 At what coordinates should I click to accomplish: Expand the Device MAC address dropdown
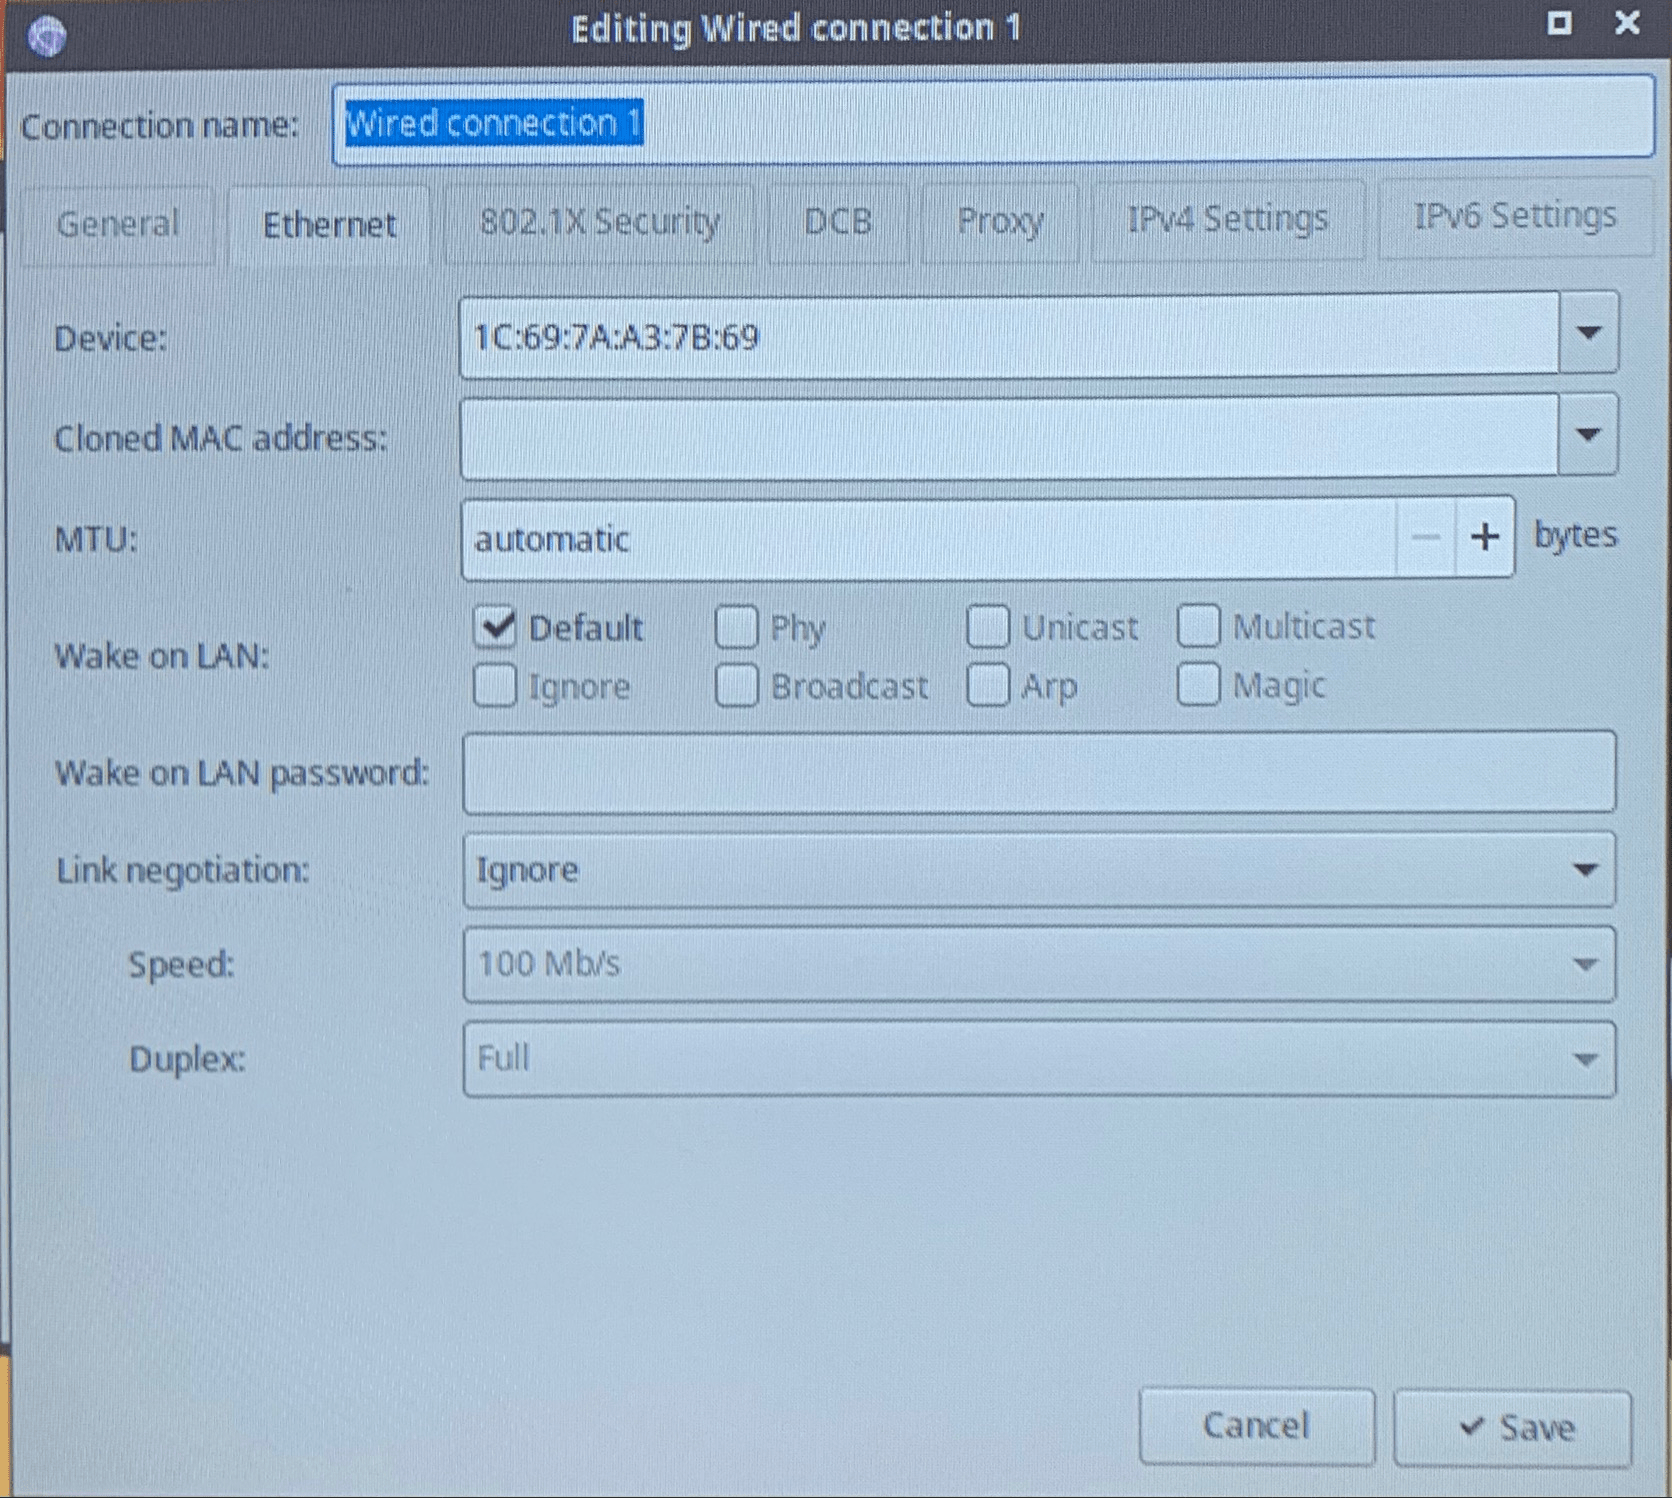[x=1588, y=334]
